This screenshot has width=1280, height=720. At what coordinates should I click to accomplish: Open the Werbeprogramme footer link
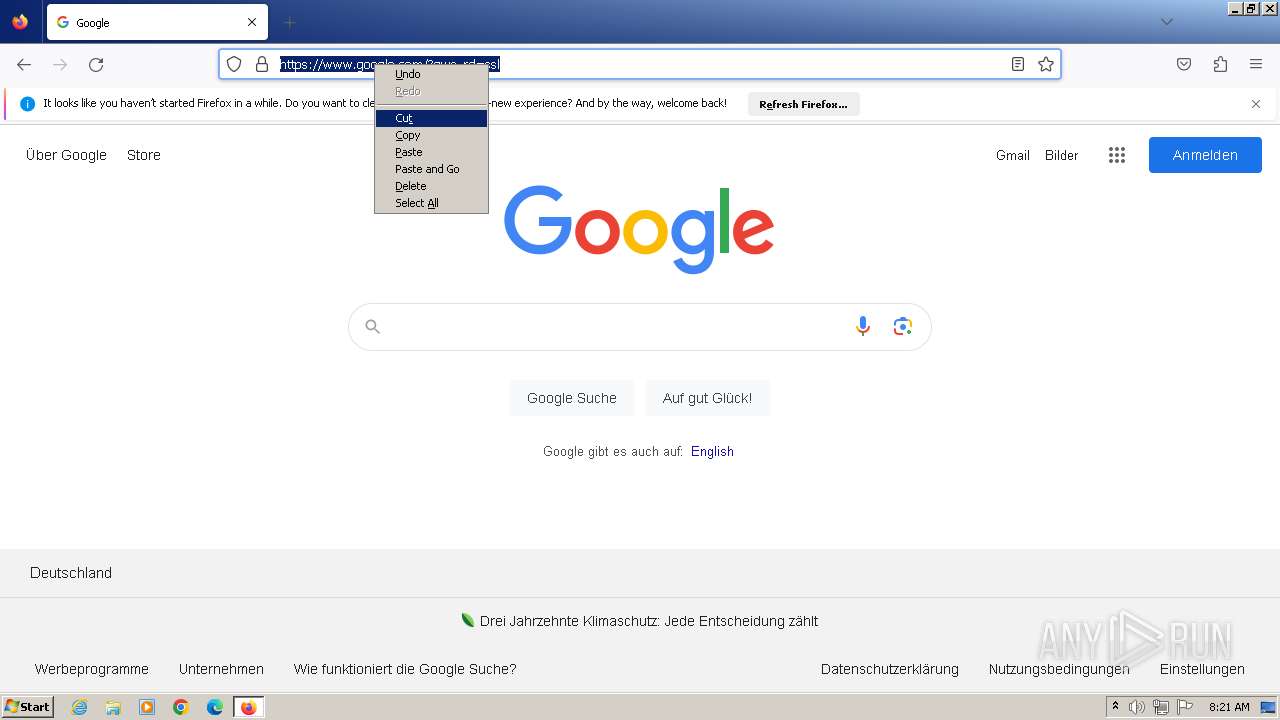[92, 669]
